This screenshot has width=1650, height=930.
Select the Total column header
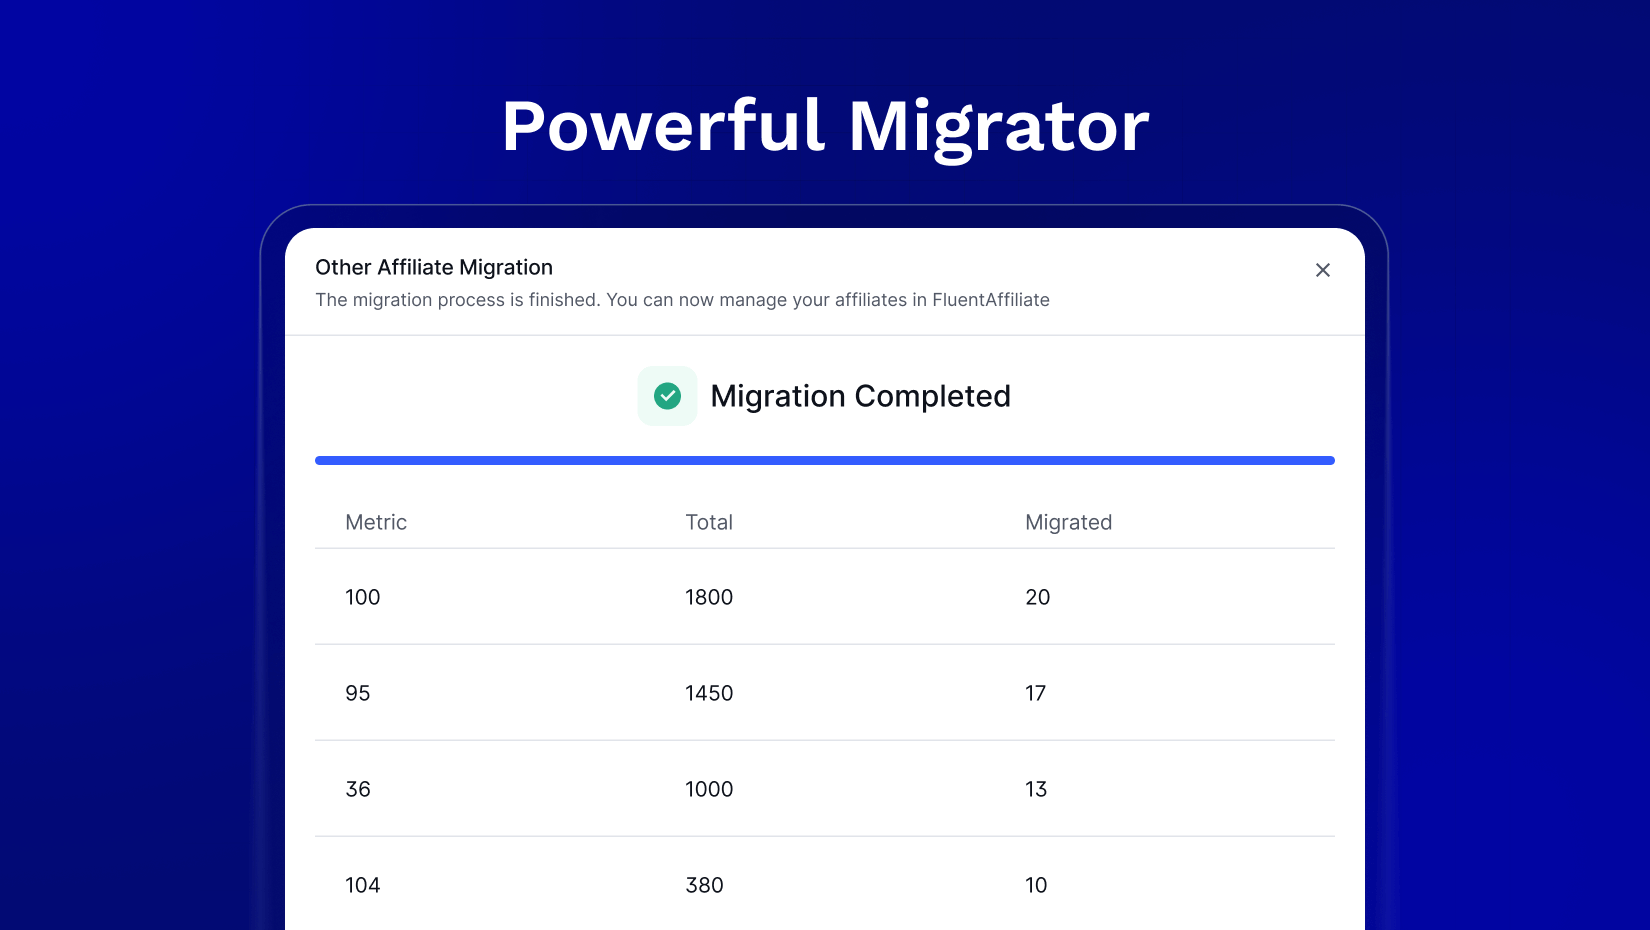pyautogui.click(x=708, y=522)
